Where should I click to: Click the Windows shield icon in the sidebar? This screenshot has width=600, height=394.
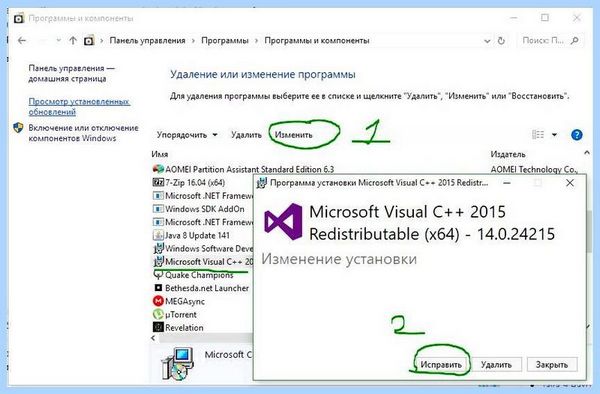(x=18, y=128)
